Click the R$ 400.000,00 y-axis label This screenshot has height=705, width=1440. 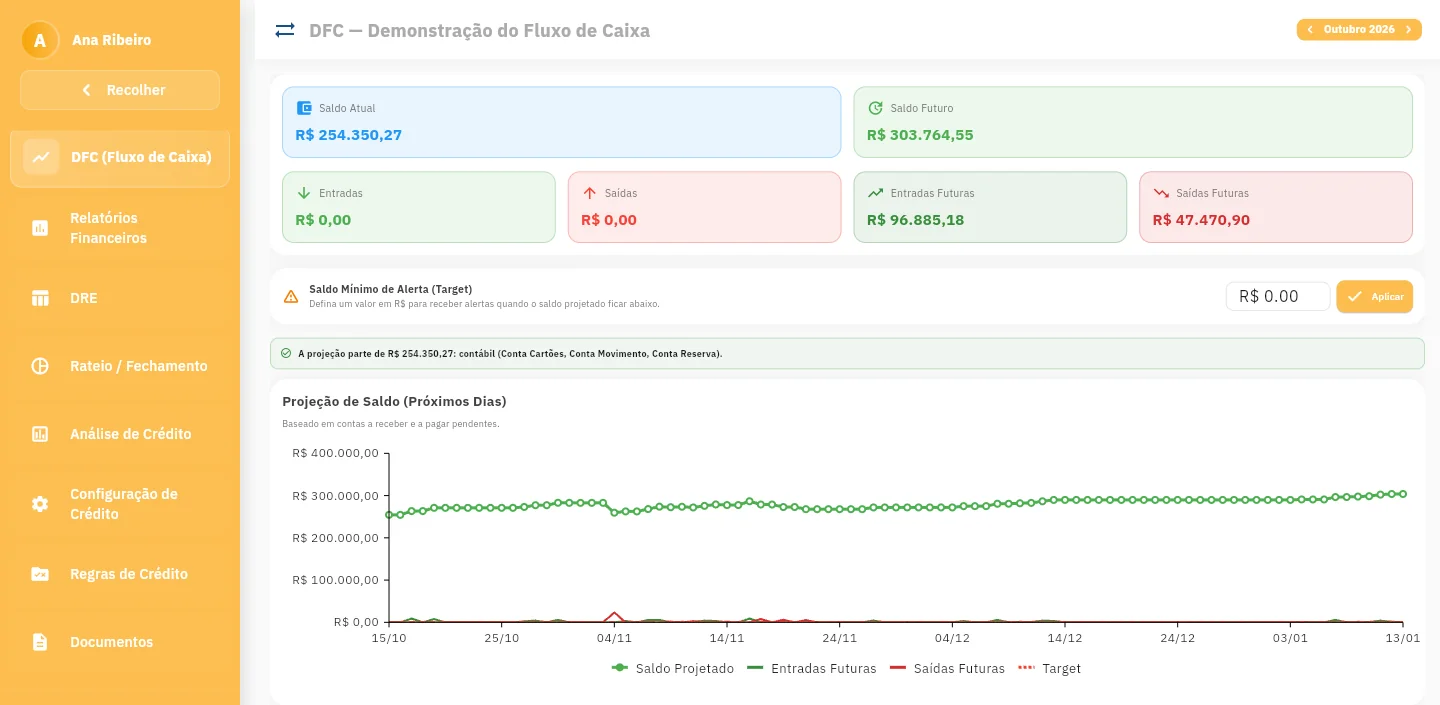[335, 453]
